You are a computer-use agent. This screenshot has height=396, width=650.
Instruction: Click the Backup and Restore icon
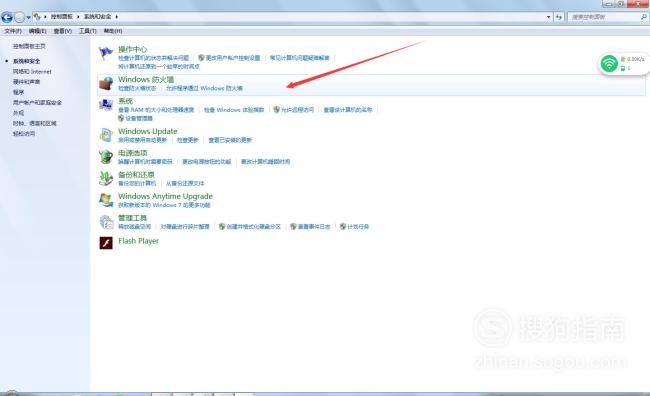click(106, 178)
